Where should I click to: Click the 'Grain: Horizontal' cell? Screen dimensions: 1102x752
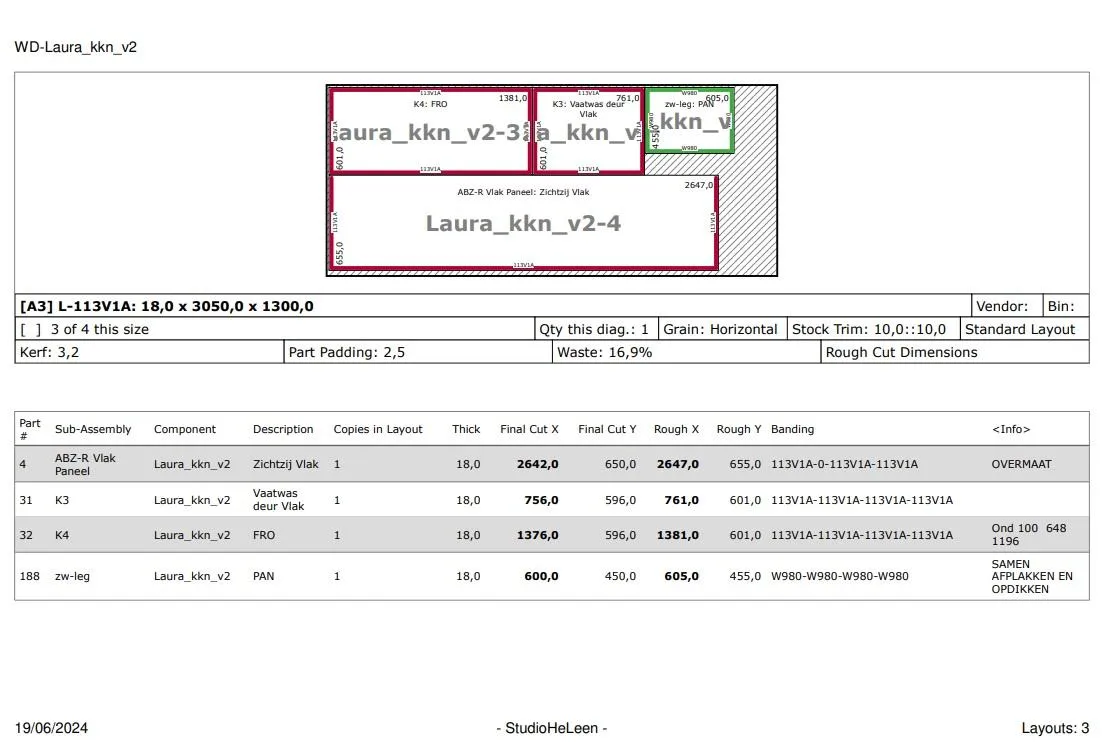(722, 330)
